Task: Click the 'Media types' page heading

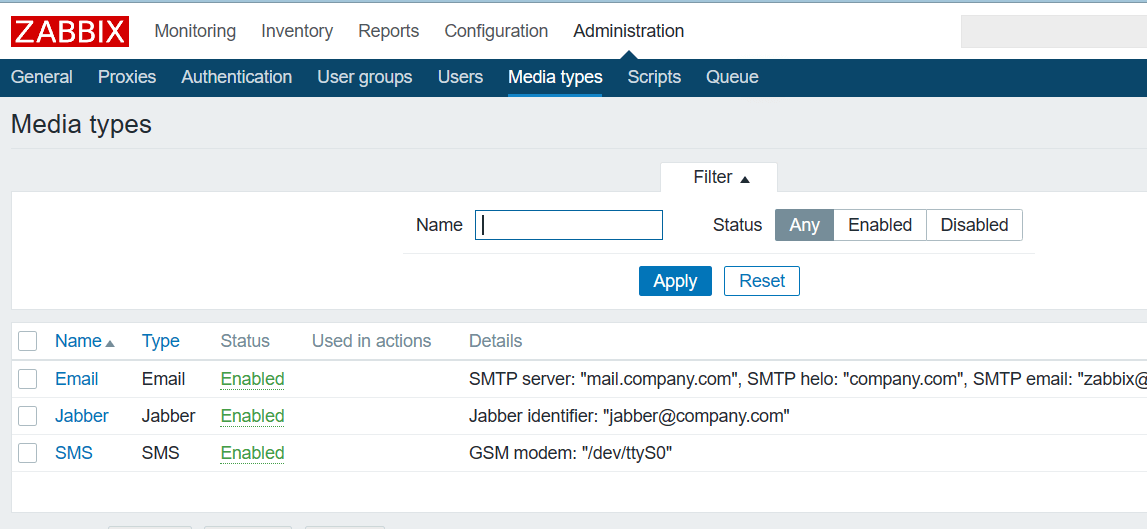Action: [x=81, y=124]
